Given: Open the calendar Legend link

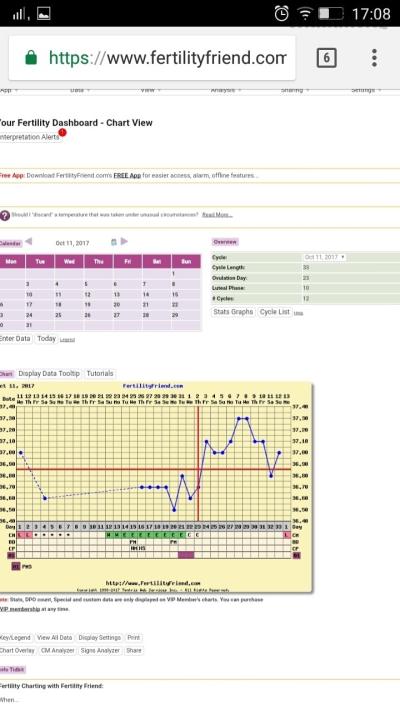Looking at the screenshot, I should click(68, 340).
